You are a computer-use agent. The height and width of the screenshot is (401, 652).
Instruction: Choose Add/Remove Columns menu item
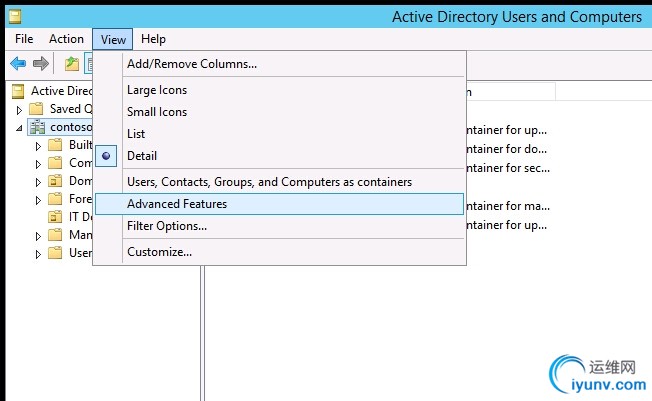click(x=279, y=64)
